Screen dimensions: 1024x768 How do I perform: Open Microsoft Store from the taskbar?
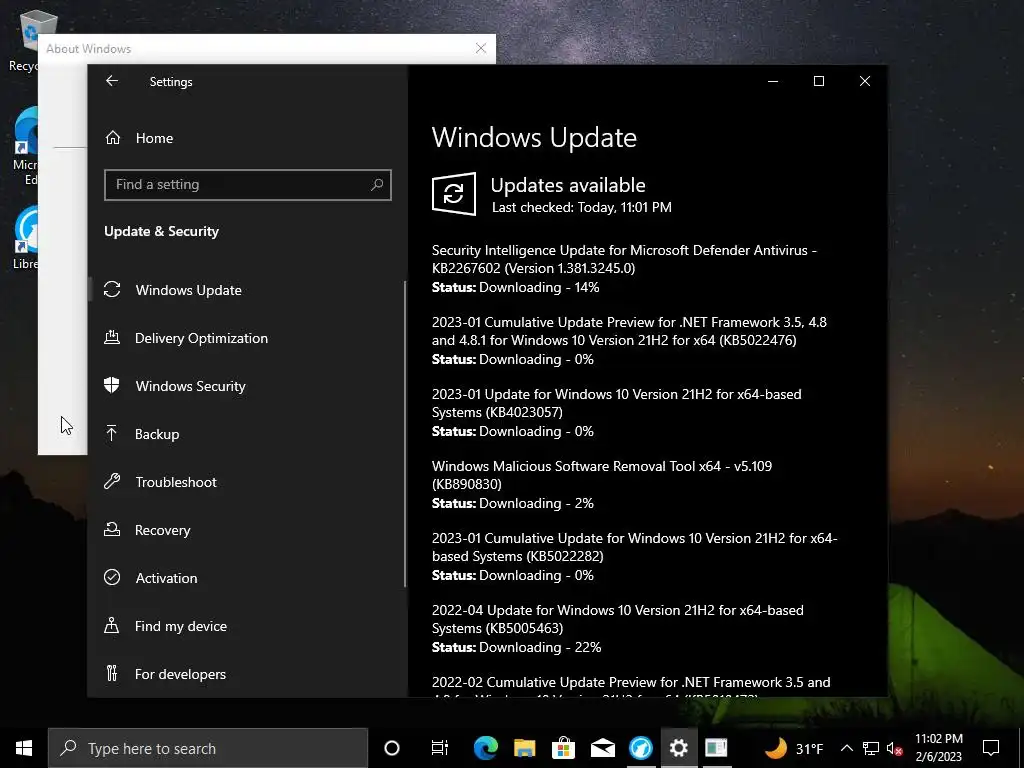(563, 748)
